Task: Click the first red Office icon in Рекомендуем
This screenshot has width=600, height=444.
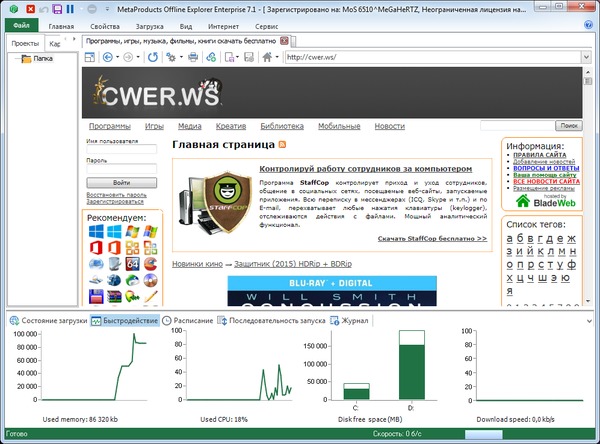Action: [96, 248]
